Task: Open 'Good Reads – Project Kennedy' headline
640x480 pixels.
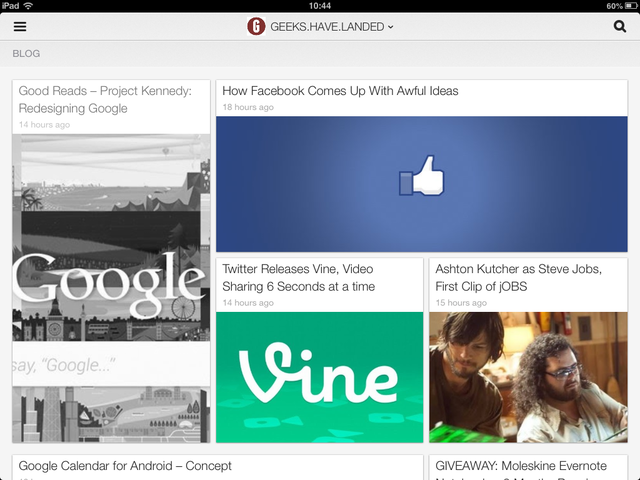Action: tap(105, 99)
